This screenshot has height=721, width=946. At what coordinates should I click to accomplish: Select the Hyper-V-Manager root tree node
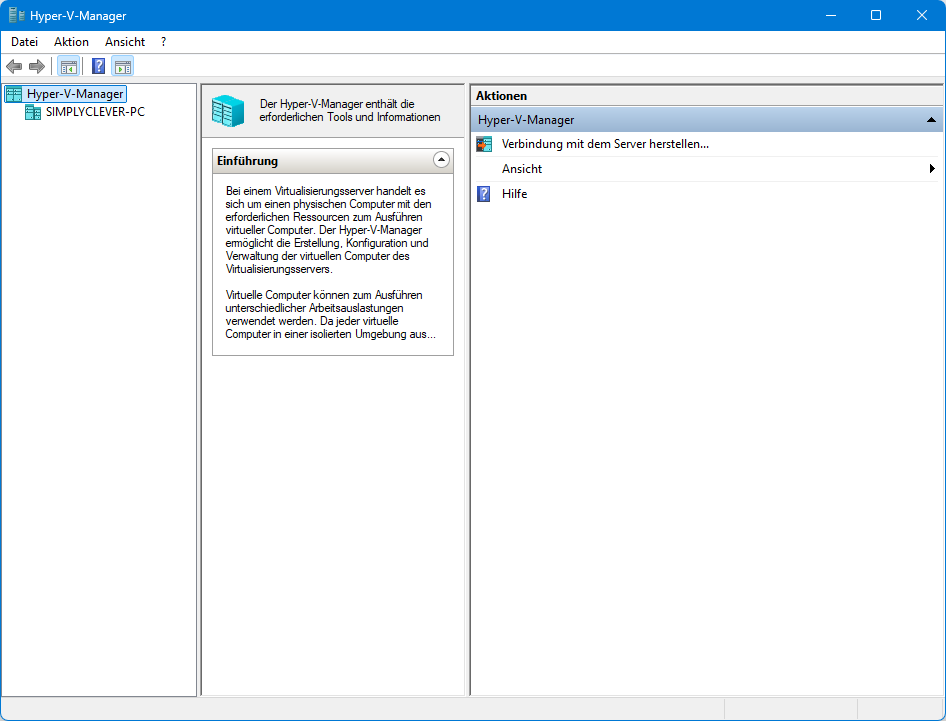point(75,94)
